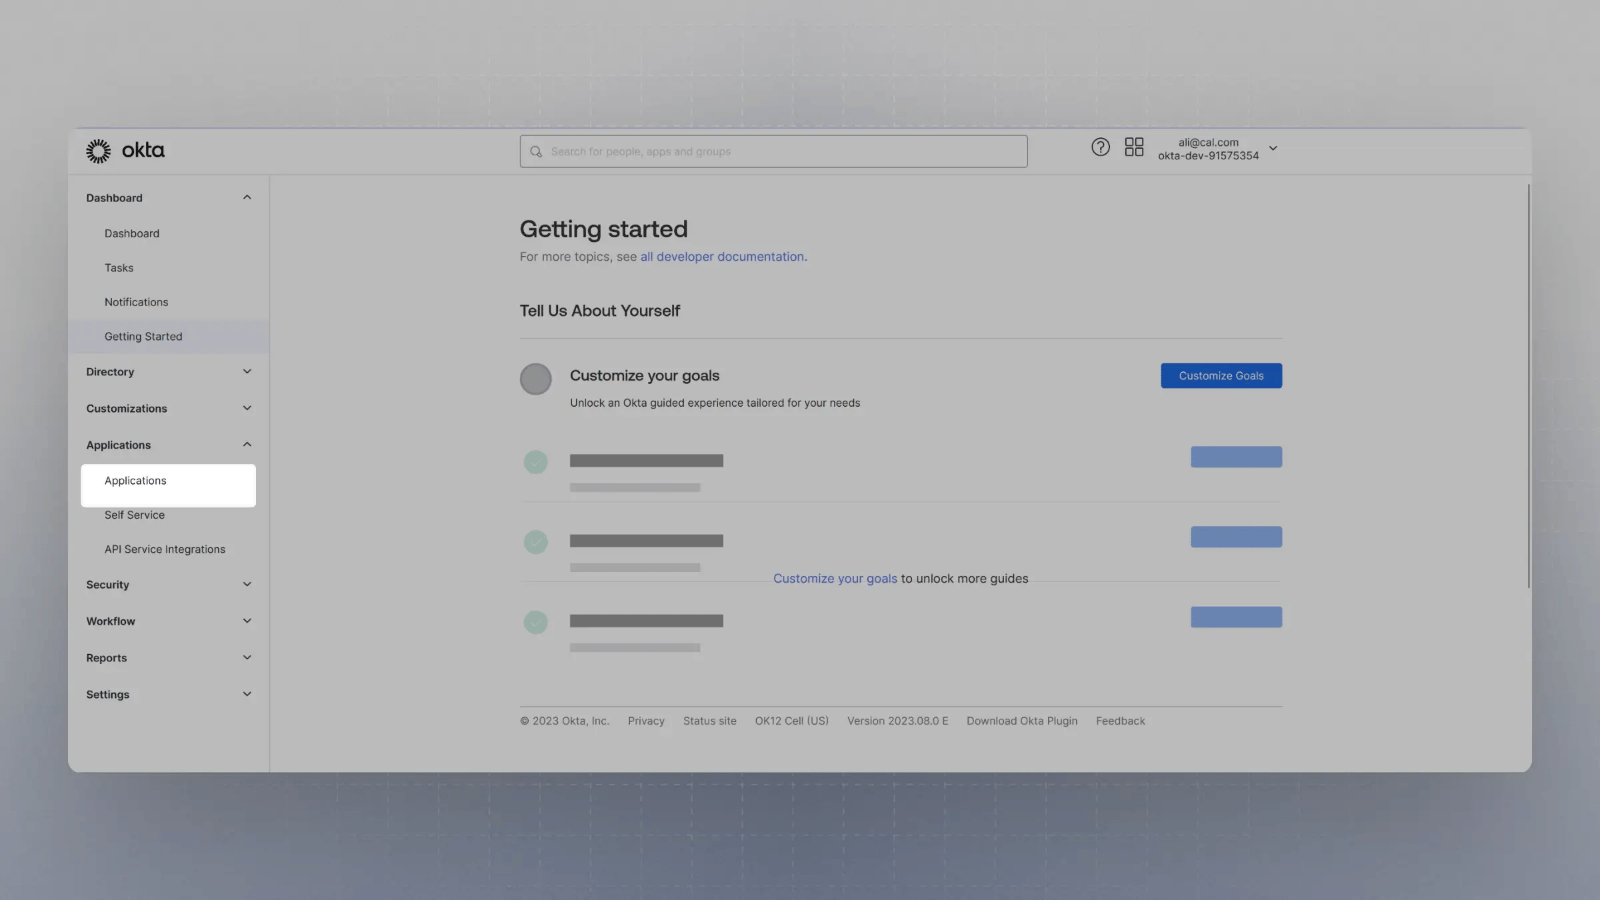The image size is (1600, 900).
Task: Click the Customize Goals button
Action: (x=1221, y=376)
